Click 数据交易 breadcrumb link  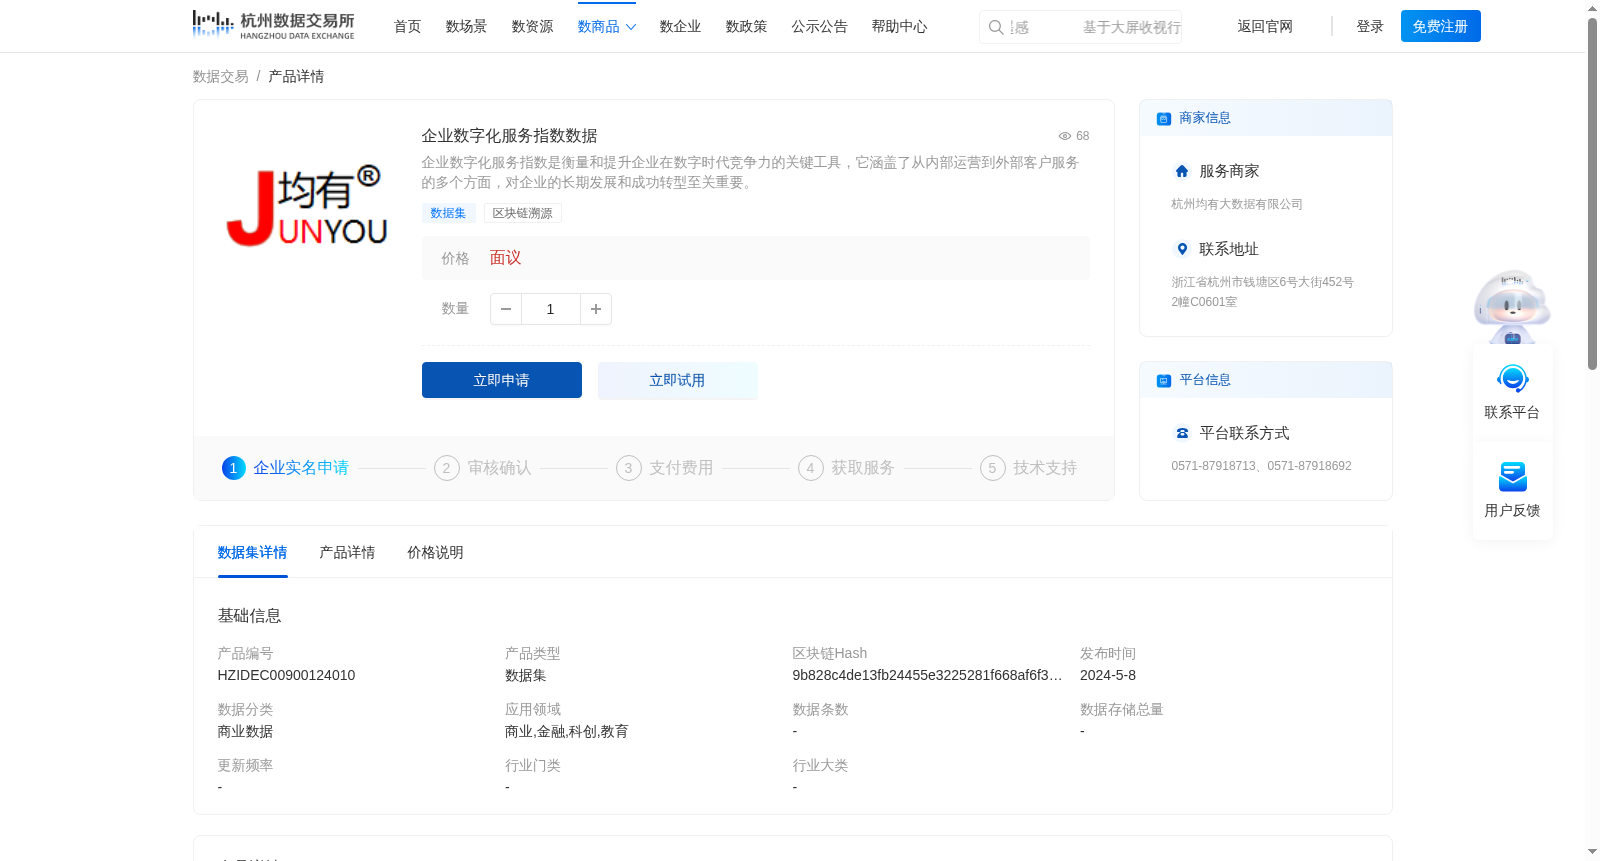221,76
